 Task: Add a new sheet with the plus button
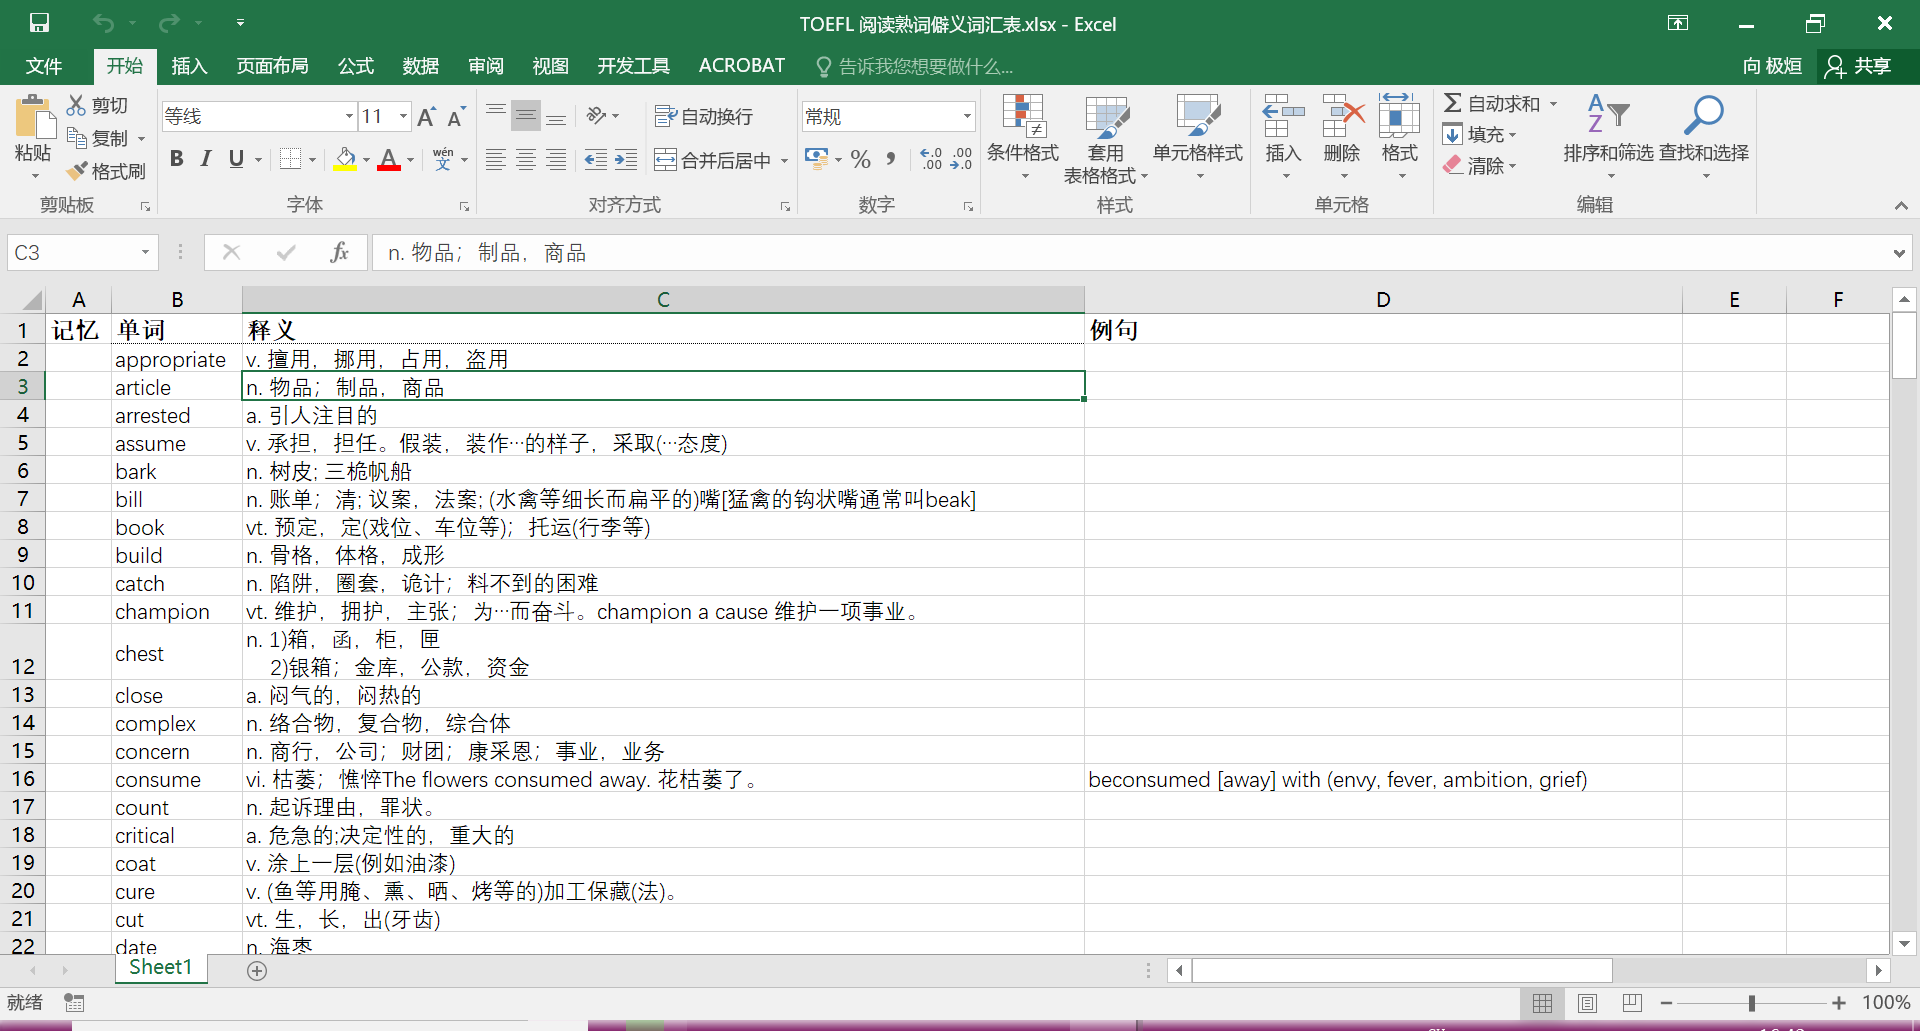[x=257, y=971]
